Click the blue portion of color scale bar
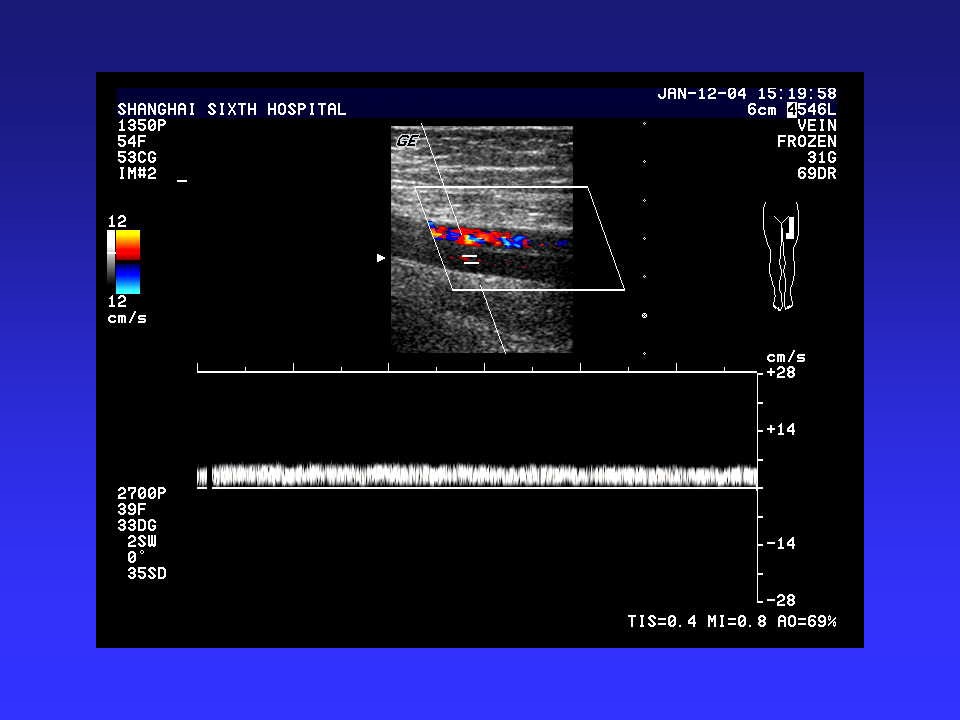The image size is (960, 720). 128,278
